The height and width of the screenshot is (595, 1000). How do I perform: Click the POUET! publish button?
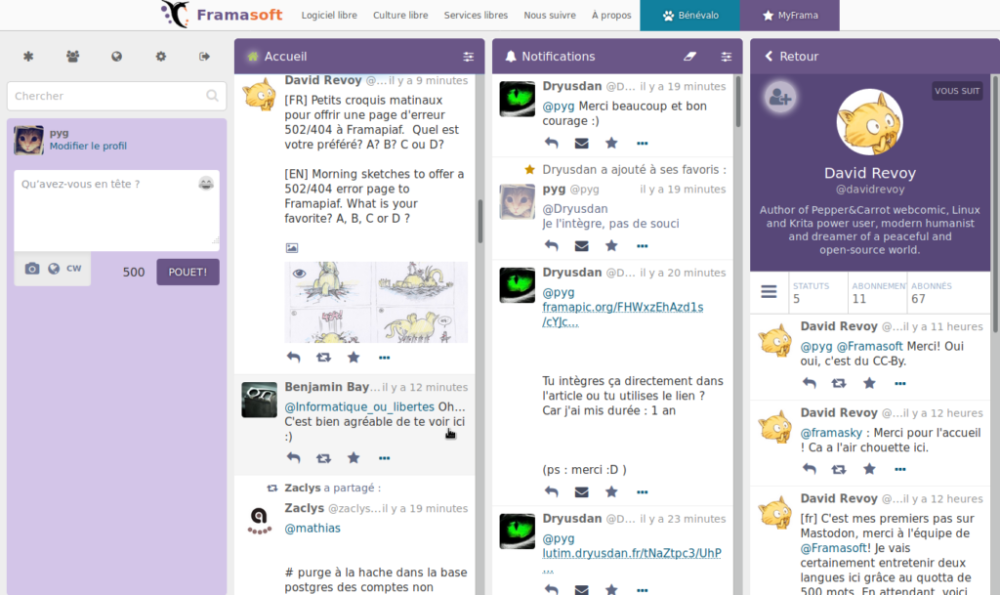(x=188, y=272)
